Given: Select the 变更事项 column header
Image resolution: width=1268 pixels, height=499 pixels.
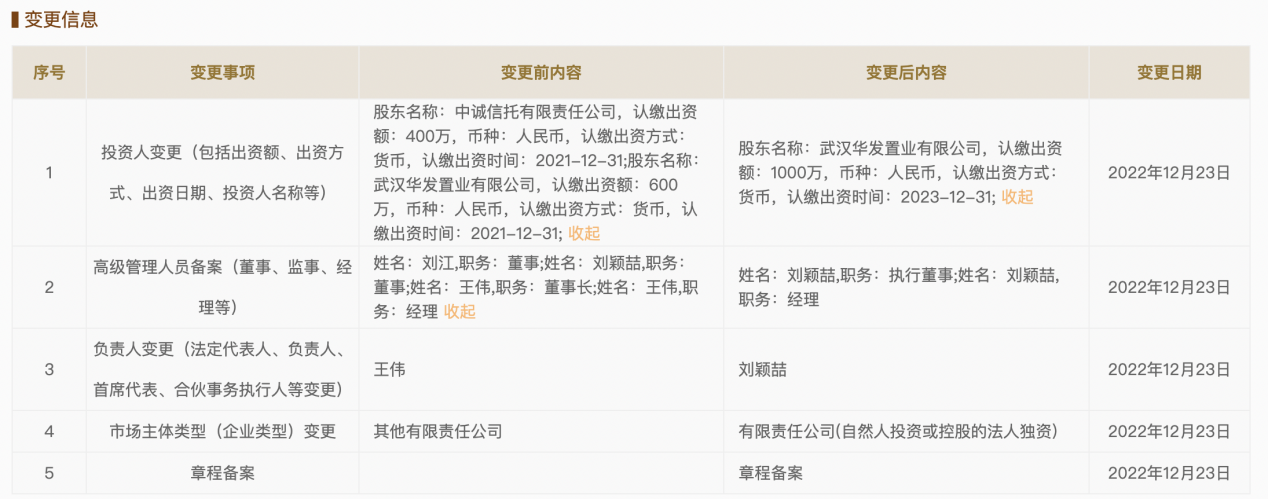Looking at the screenshot, I should coord(223,72).
